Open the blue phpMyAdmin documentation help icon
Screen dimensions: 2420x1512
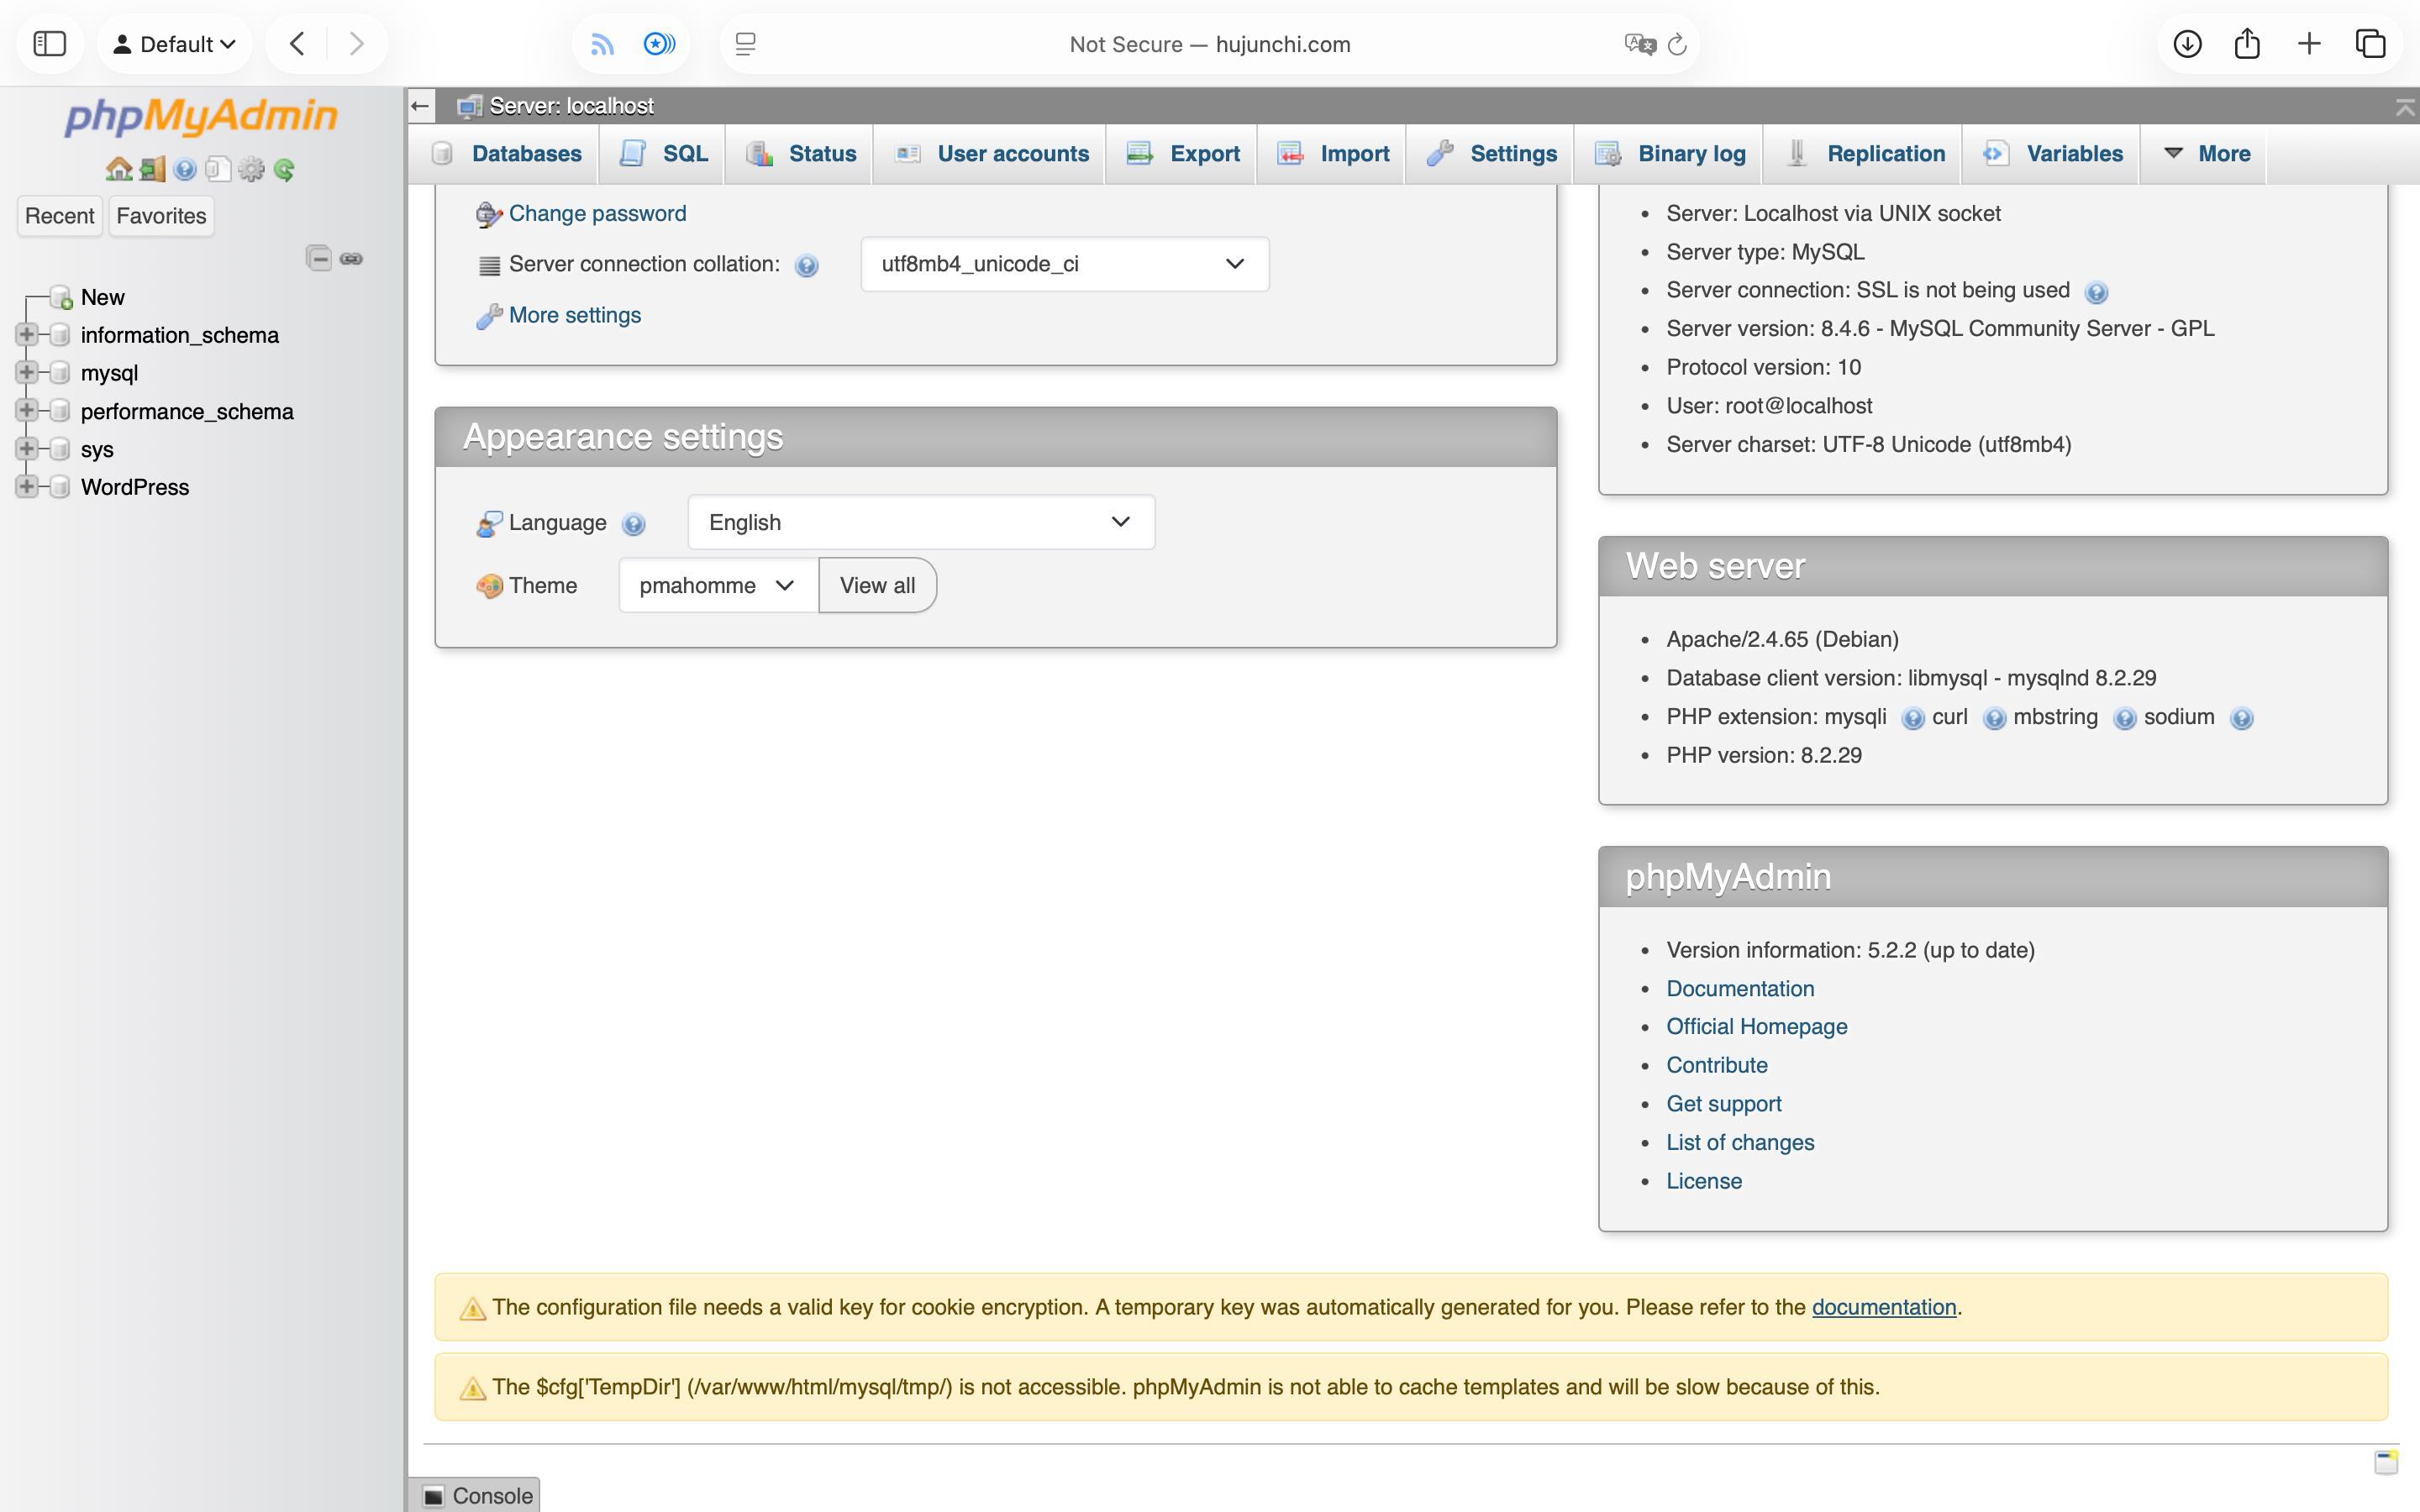185,169
